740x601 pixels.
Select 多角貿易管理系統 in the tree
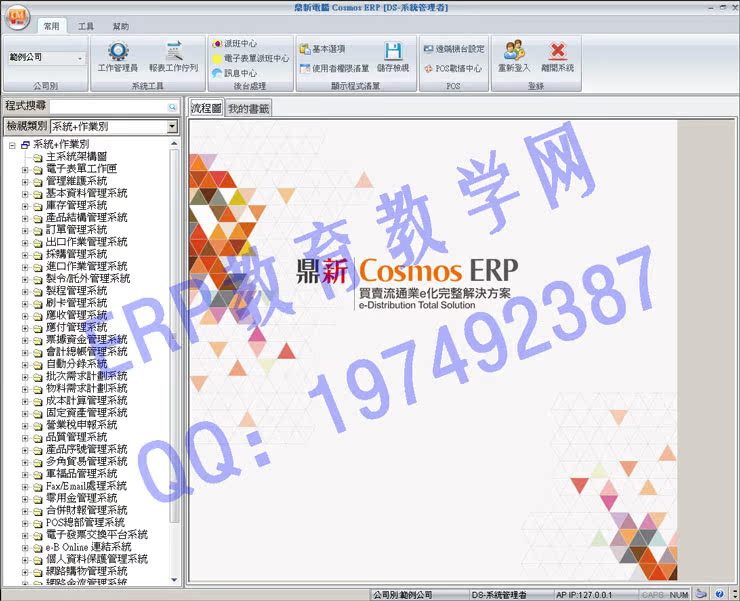point(86,462)
